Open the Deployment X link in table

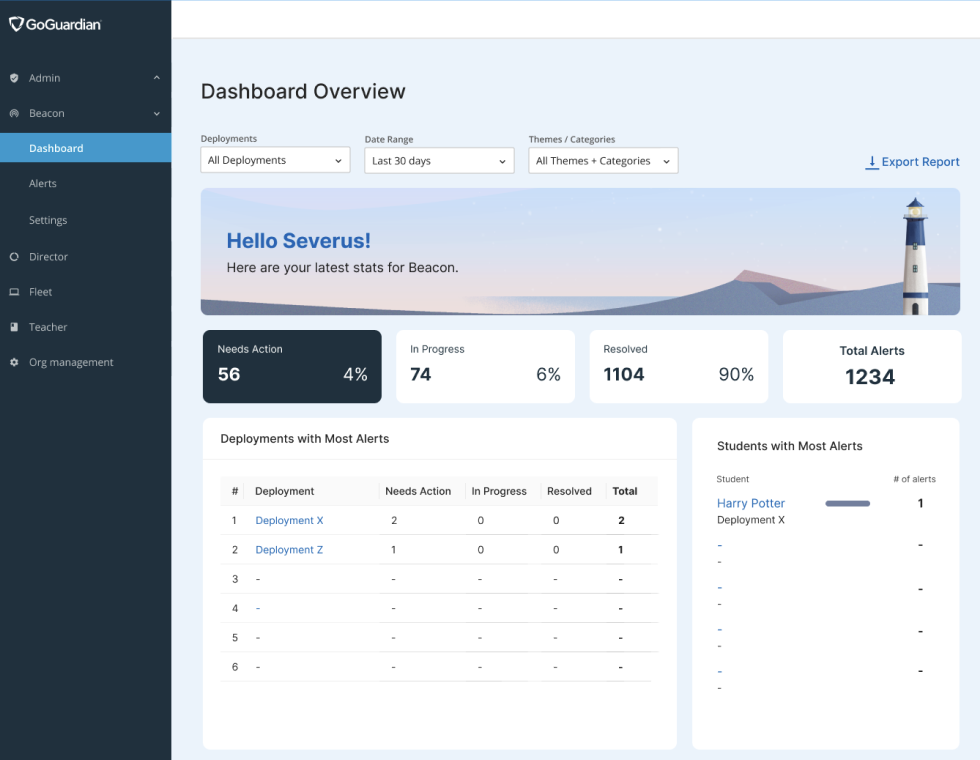289,520
